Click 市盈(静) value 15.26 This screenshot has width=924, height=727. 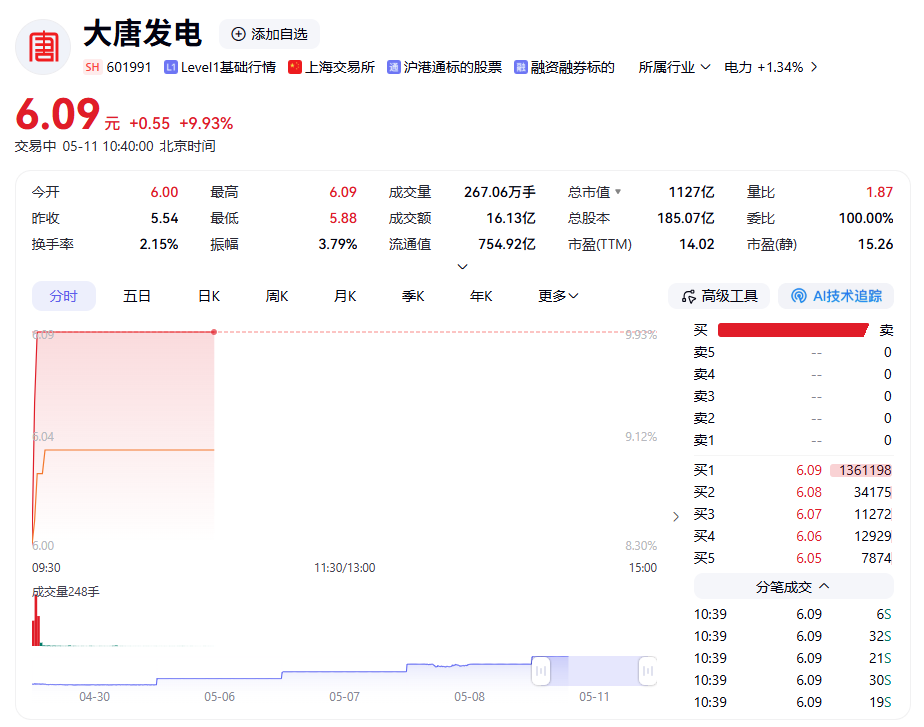coord(875,244)
